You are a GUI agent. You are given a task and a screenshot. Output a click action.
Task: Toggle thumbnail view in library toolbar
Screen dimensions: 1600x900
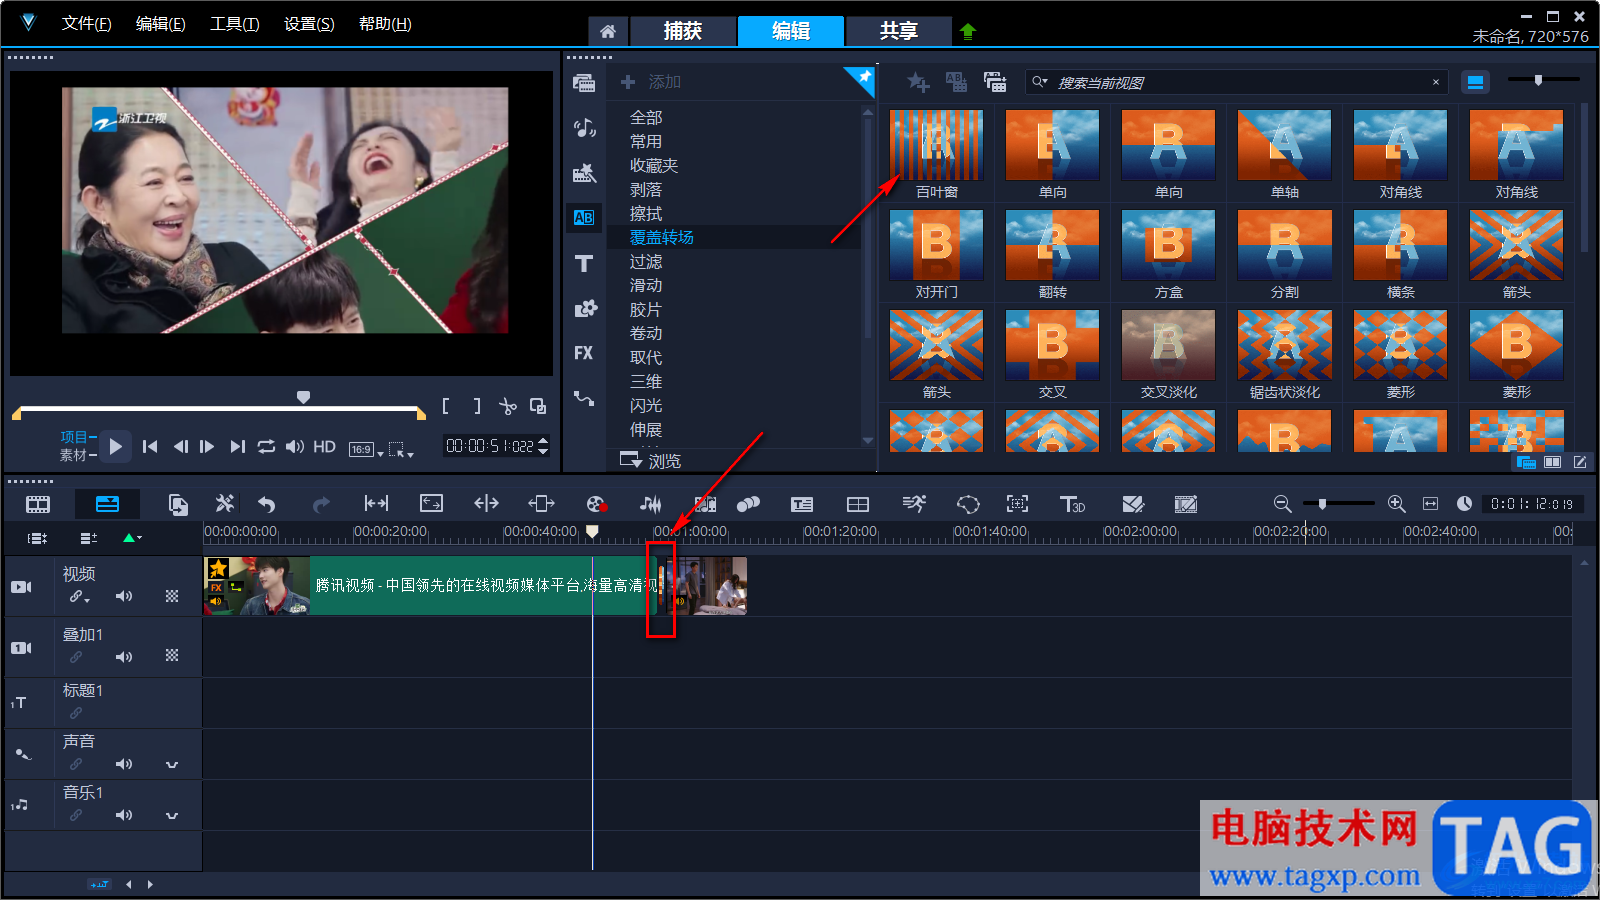click(x=1476, y=82)
